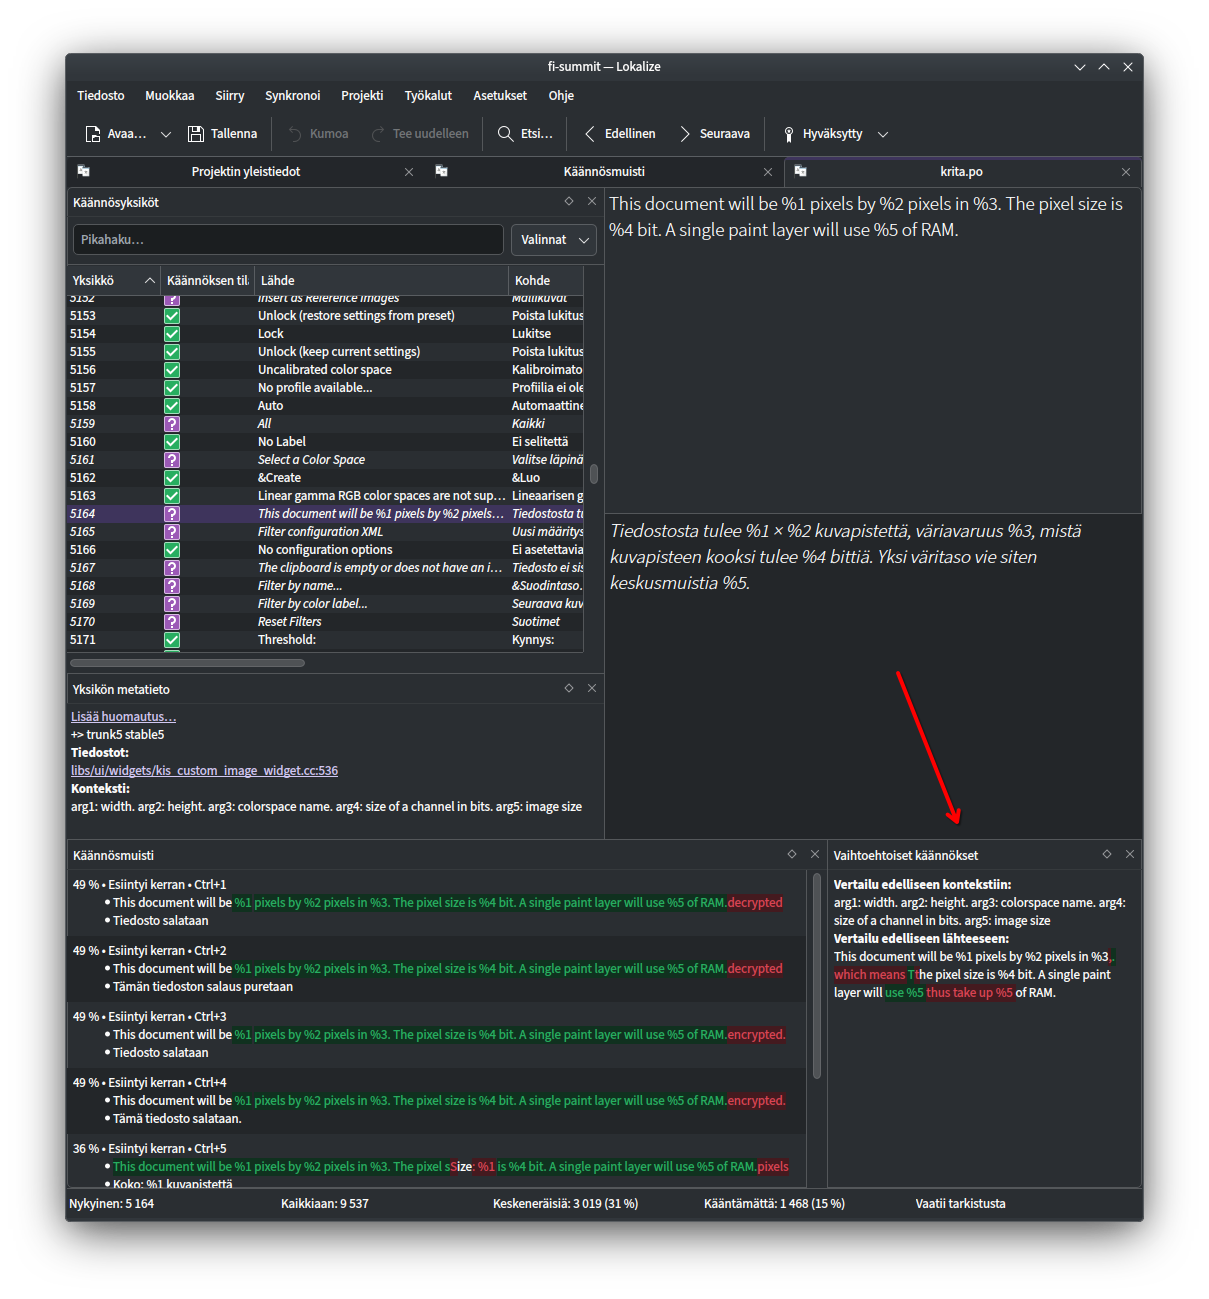
Task: Sort by the Käännöksen tila column header
Action: (208, 281)
